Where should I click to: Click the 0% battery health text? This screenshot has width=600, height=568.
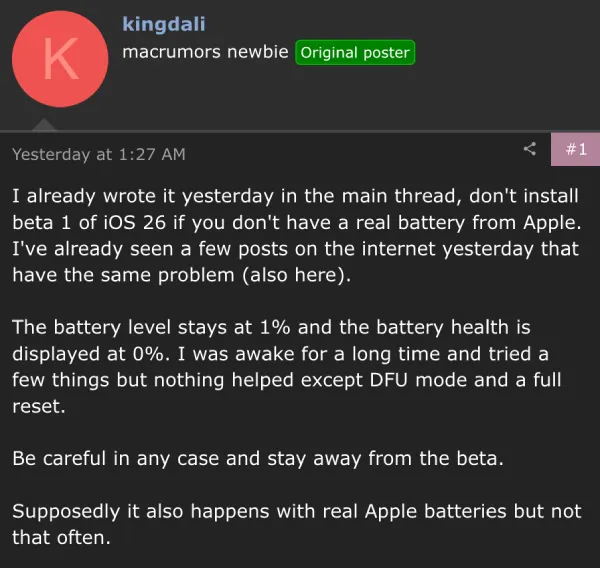[x=149, y=354]
